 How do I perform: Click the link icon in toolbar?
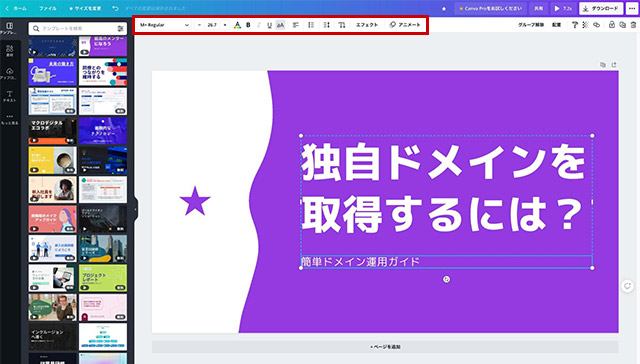596,25
